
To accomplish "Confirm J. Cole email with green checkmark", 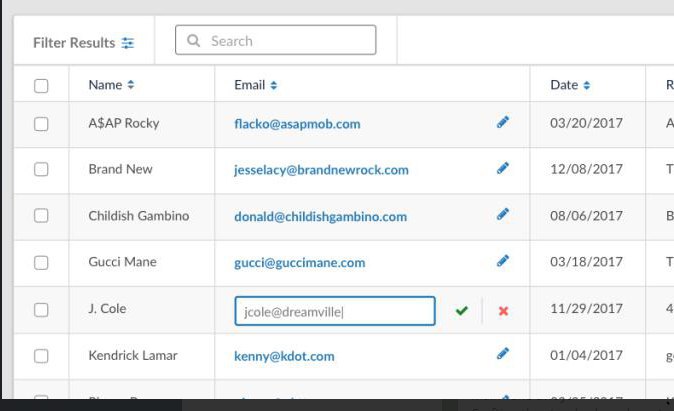I will point(462,310).
